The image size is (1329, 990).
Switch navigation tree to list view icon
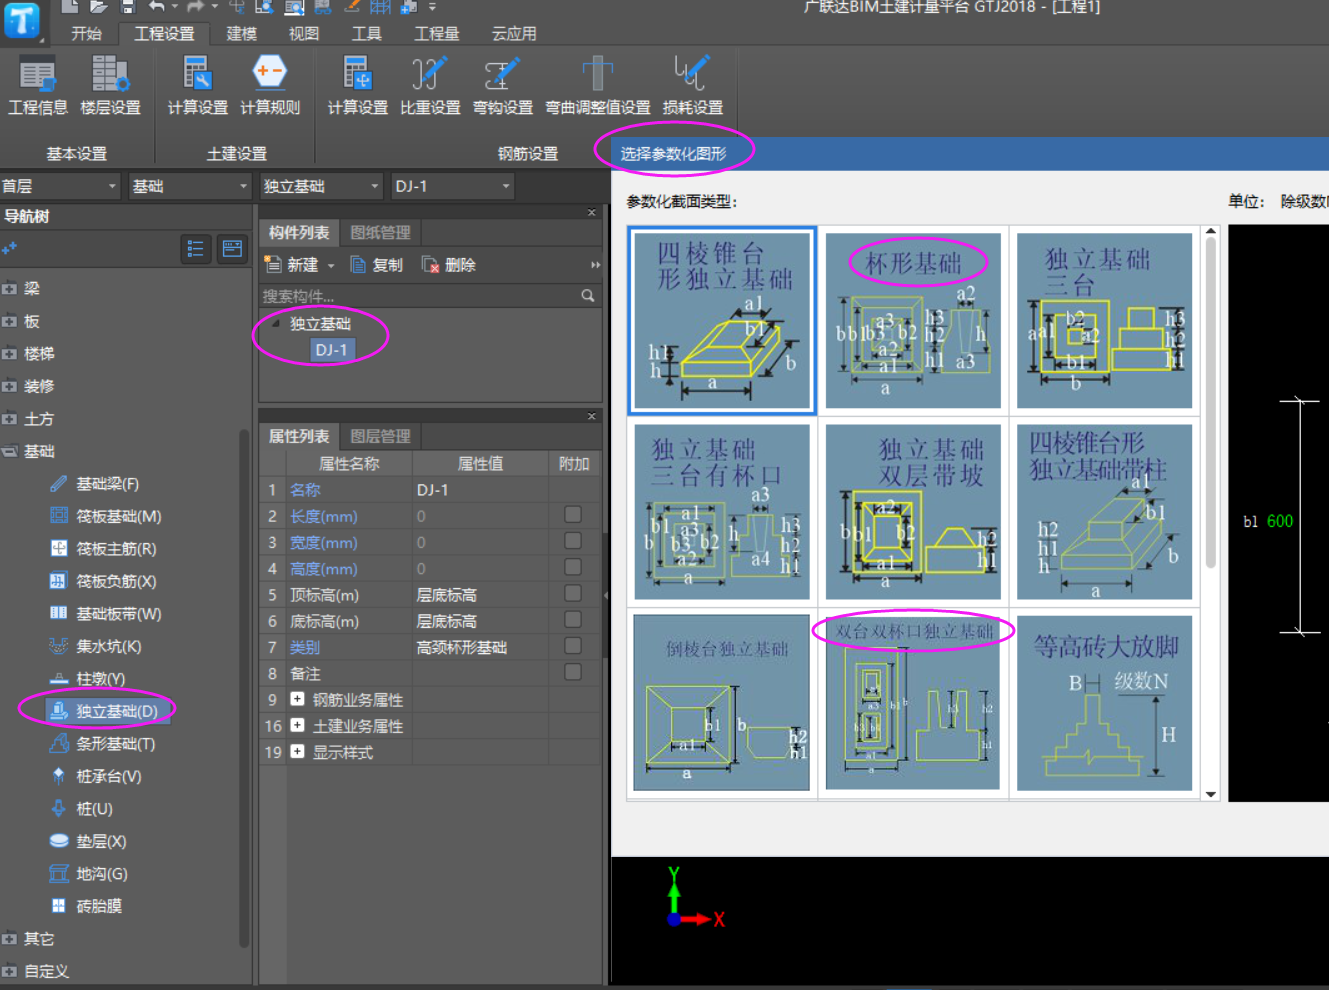(196, 249)
